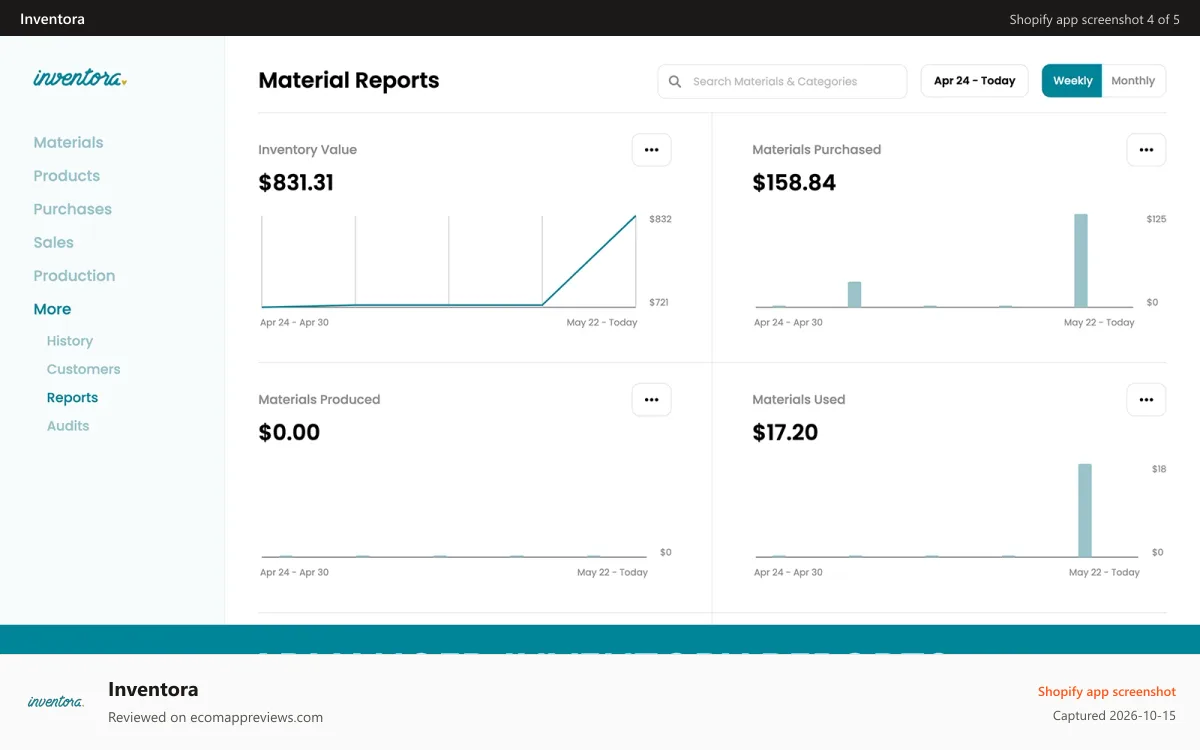
Task: Click the Materials Produced card title
Action: coord(319,400)
